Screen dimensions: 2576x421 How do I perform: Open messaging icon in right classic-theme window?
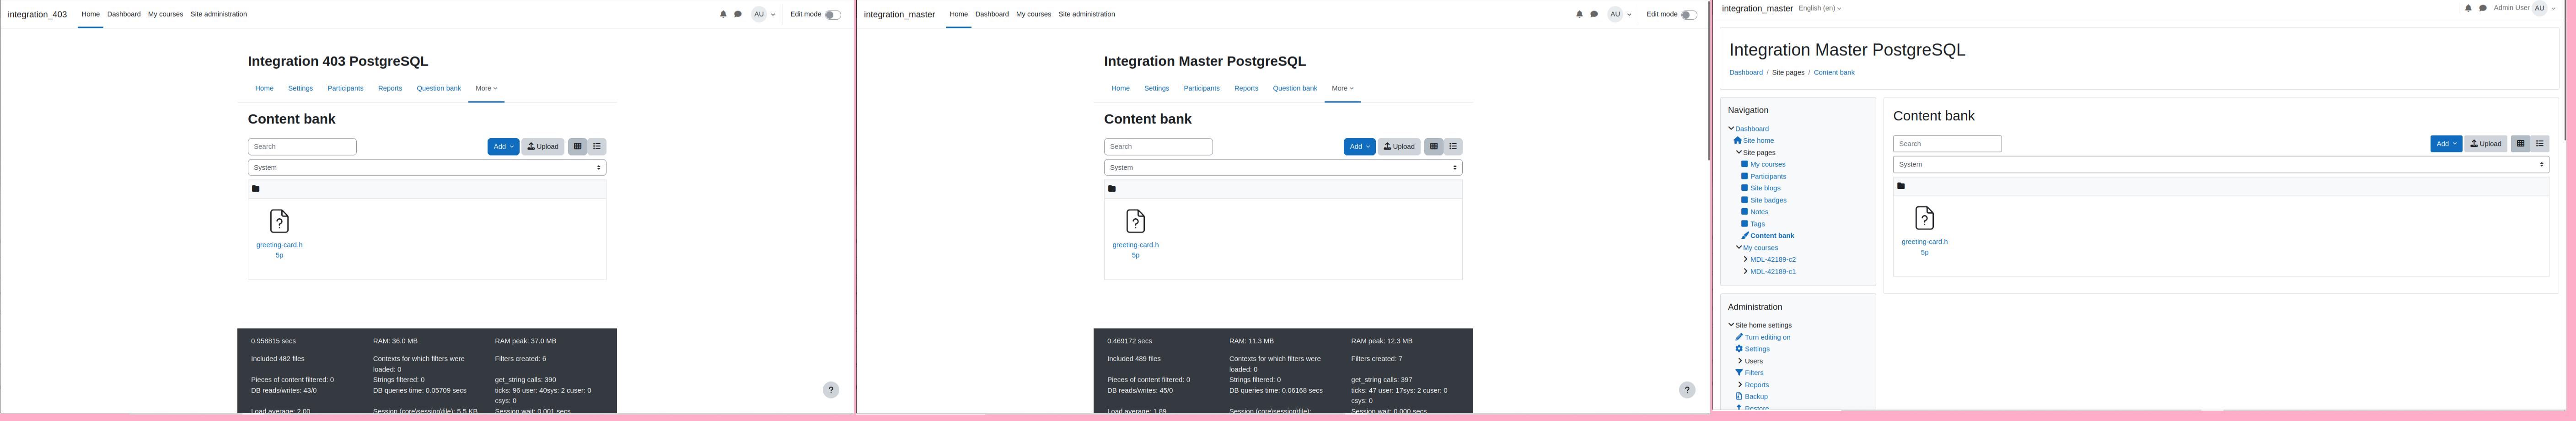[2483, 8]
